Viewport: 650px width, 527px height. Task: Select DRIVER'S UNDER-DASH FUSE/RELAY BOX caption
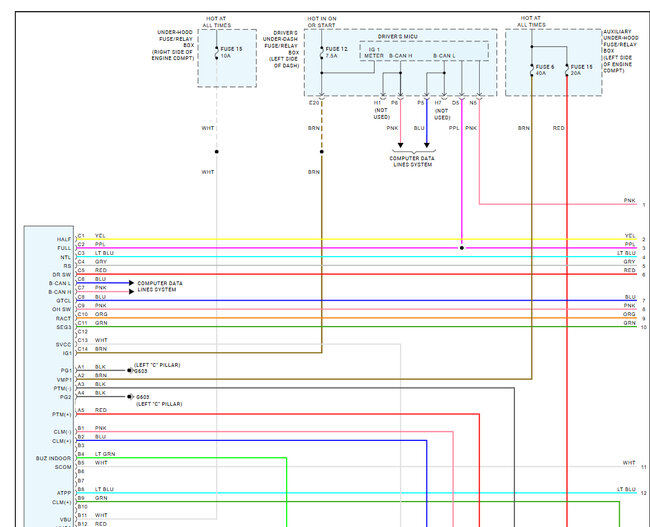tap(280, 49)
